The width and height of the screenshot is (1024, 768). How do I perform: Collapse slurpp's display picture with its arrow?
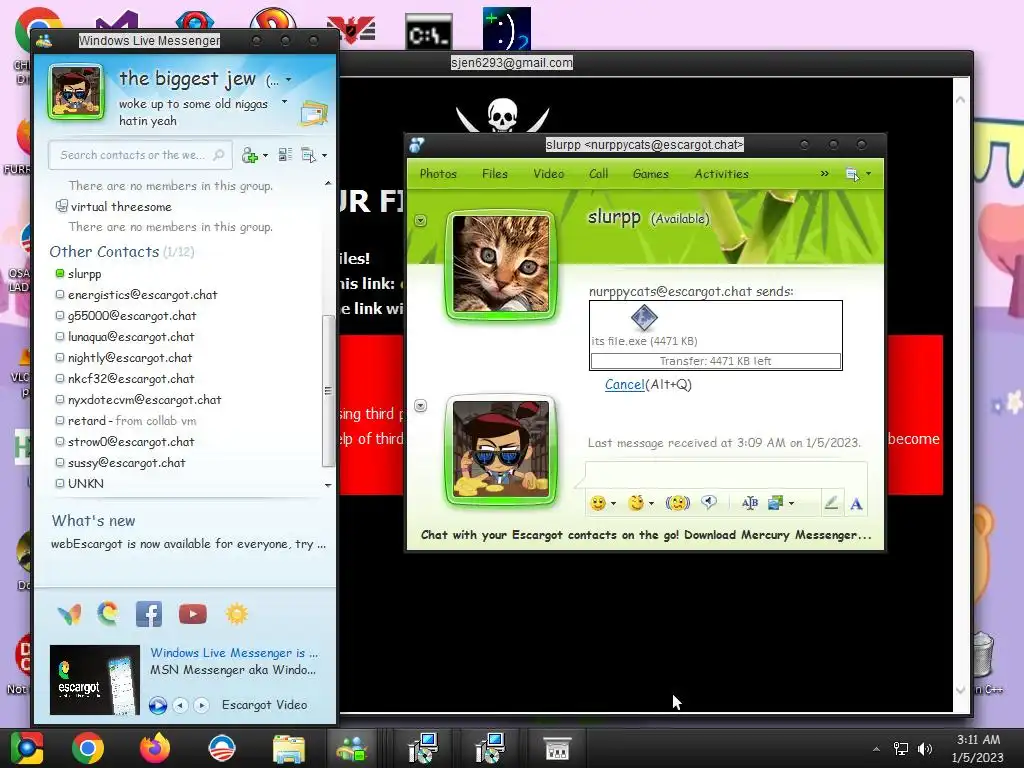[x=421, y=221]
